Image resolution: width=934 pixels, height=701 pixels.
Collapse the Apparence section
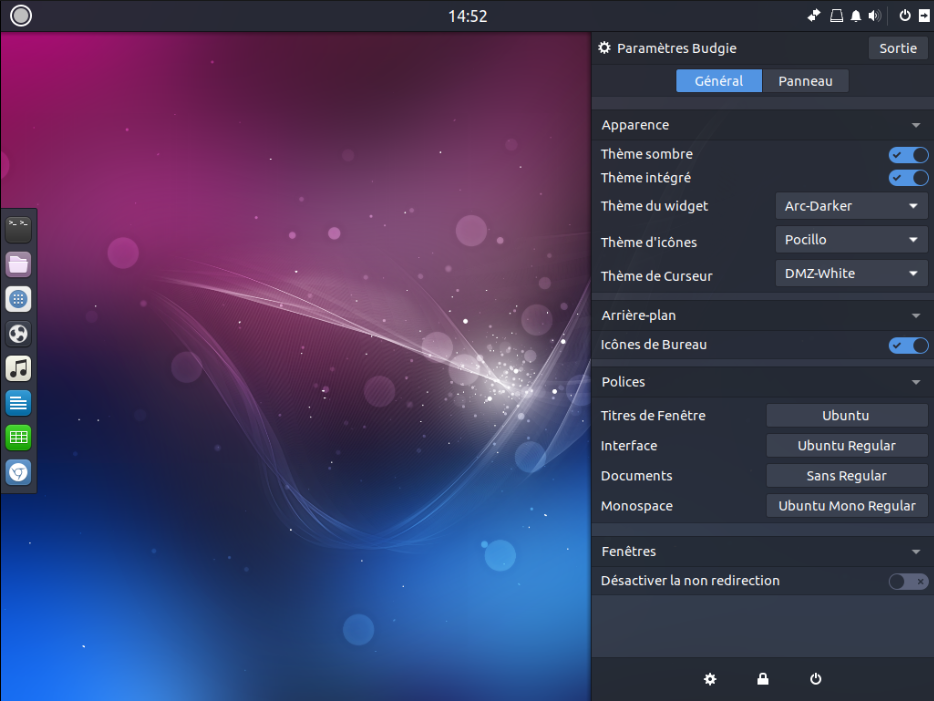point(915,125)
